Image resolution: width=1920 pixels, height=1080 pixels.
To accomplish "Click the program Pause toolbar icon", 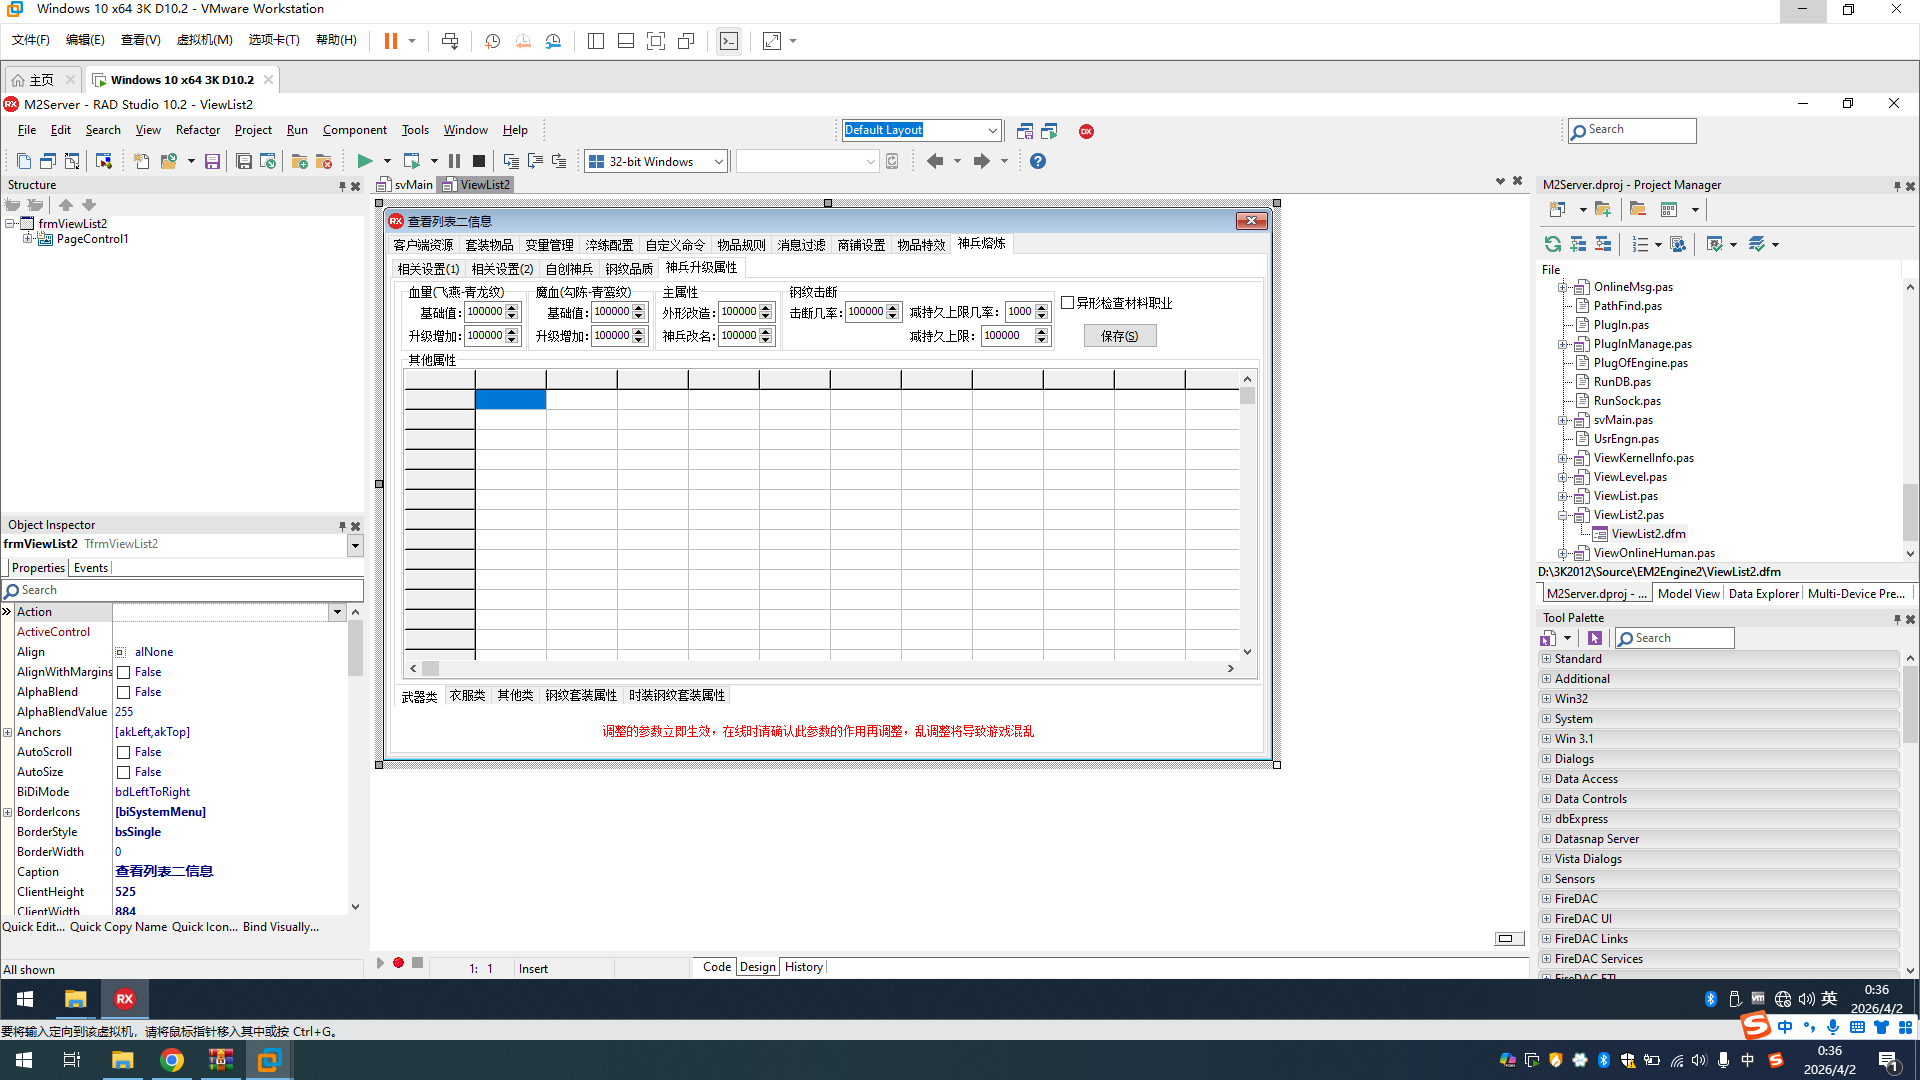I will pos(454,161).
